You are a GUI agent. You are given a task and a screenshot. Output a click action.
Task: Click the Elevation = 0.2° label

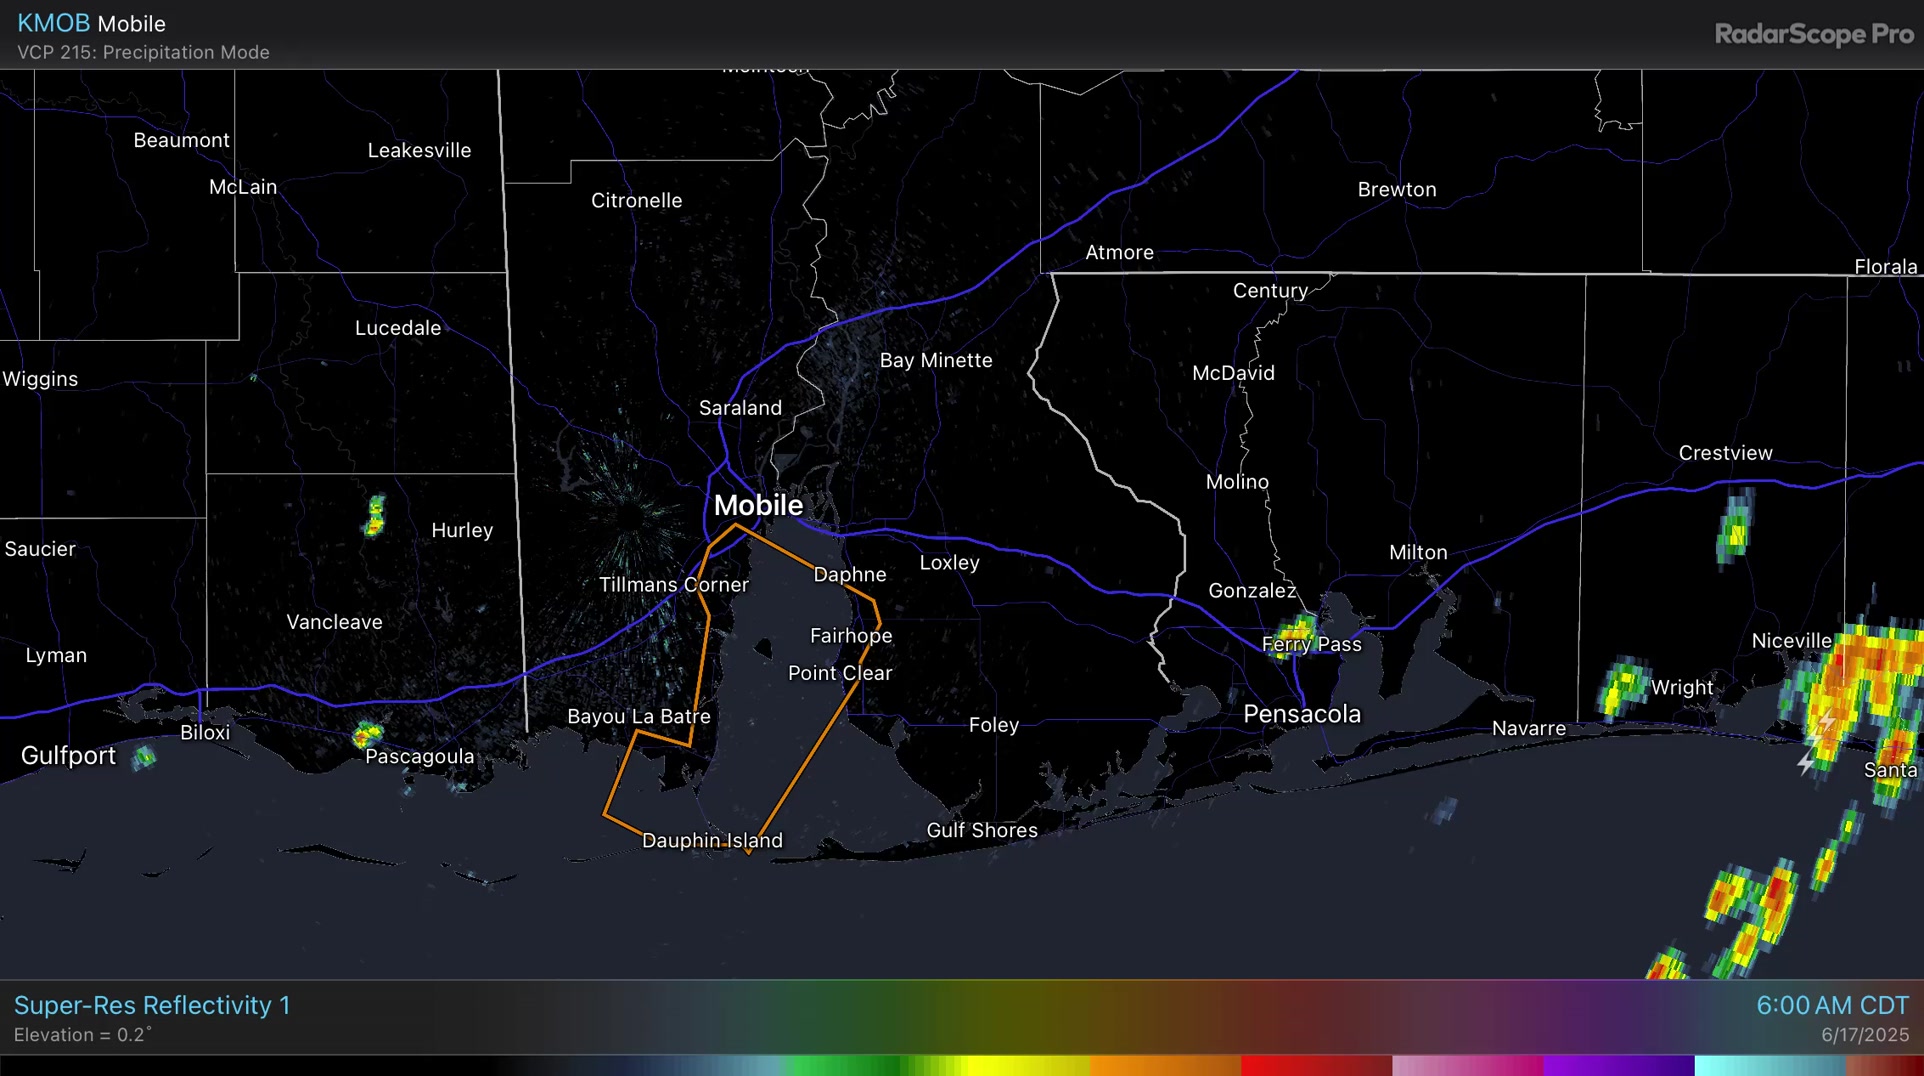83,1035
